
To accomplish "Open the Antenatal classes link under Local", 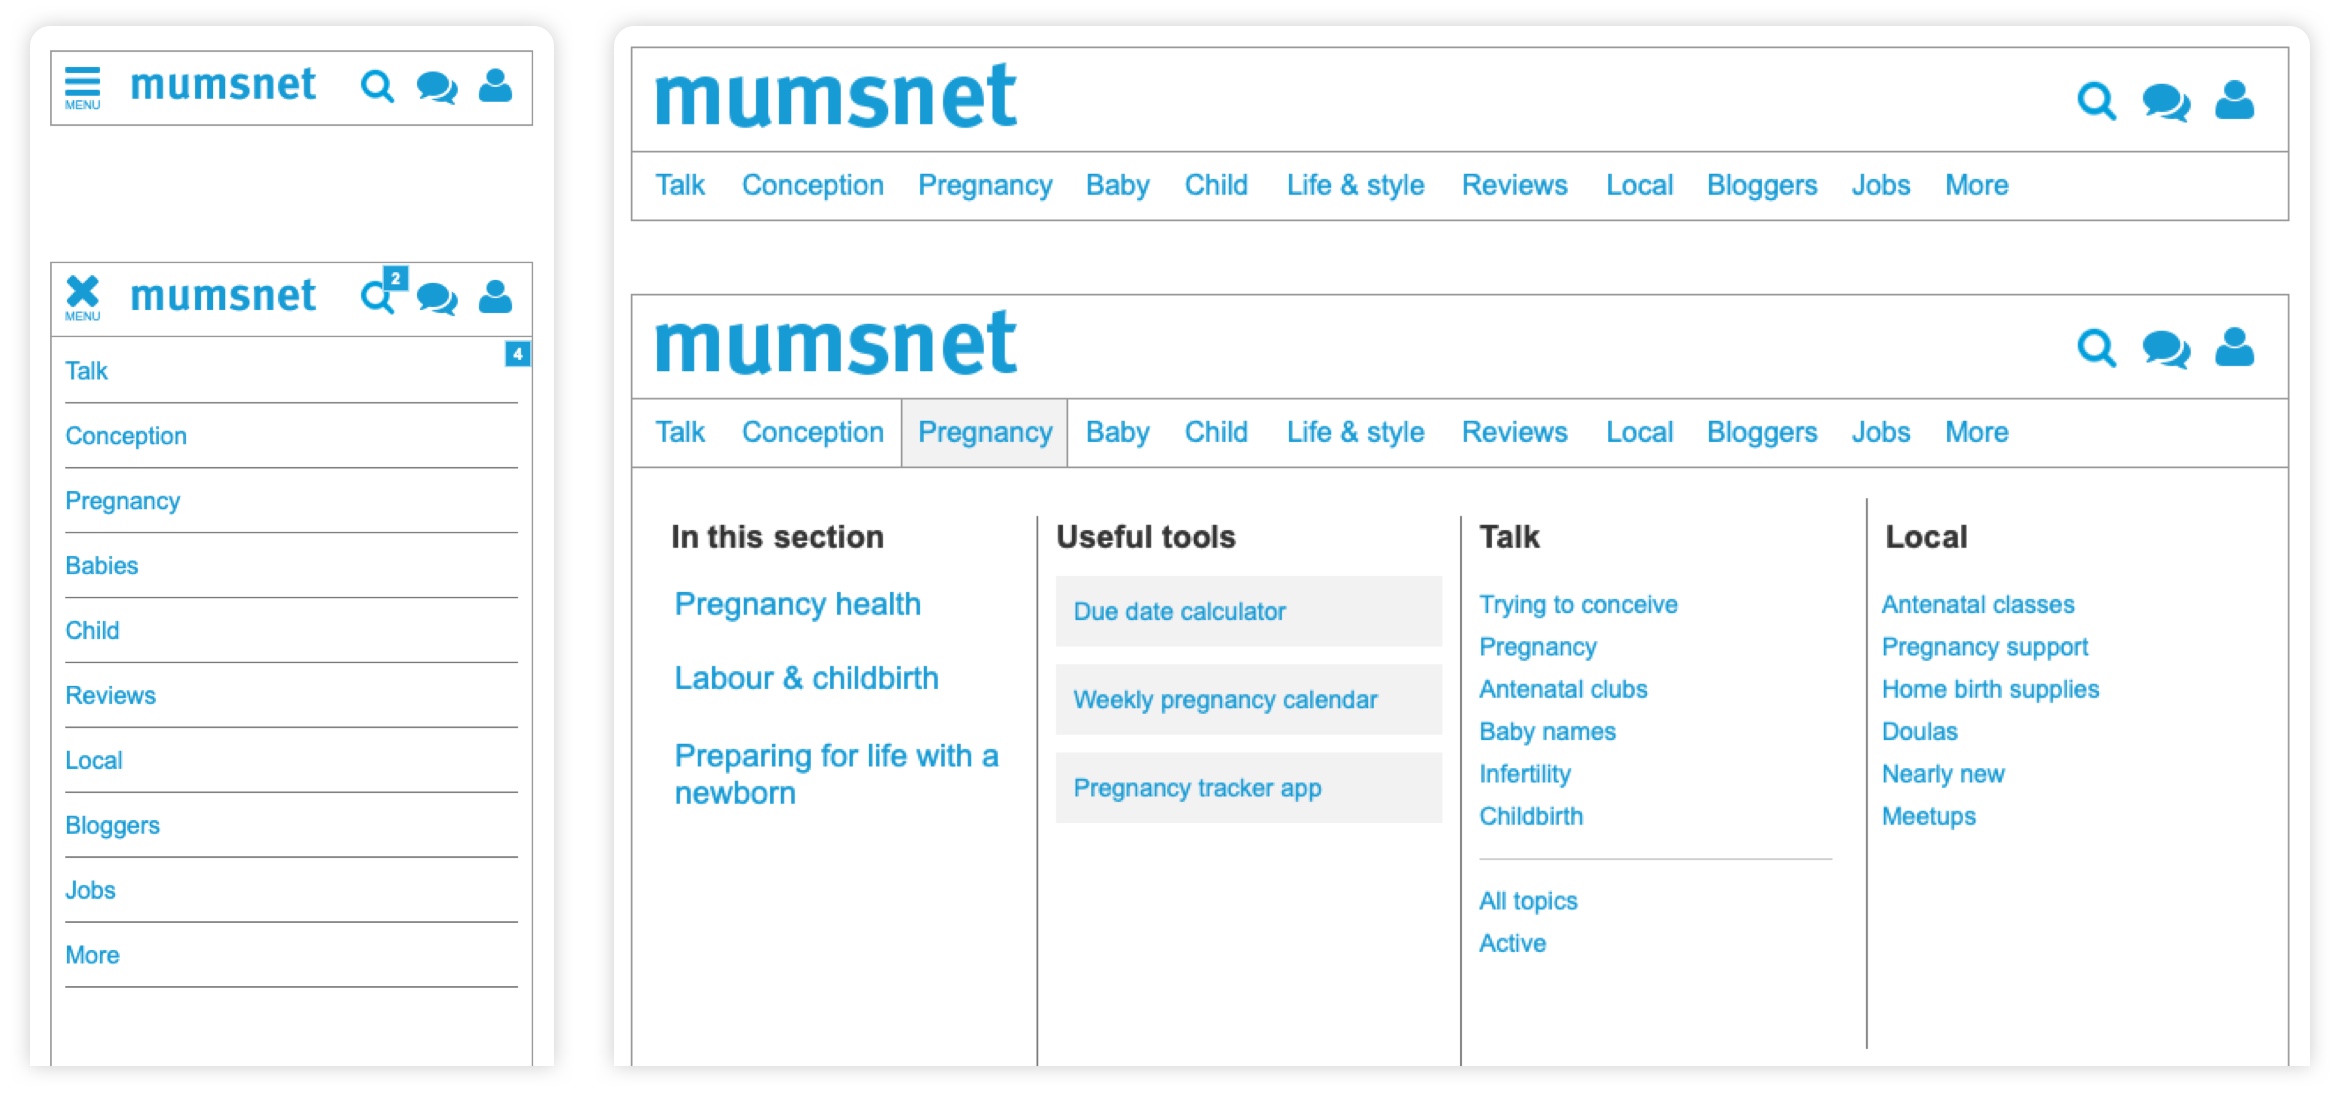I will coord(1977,605).
